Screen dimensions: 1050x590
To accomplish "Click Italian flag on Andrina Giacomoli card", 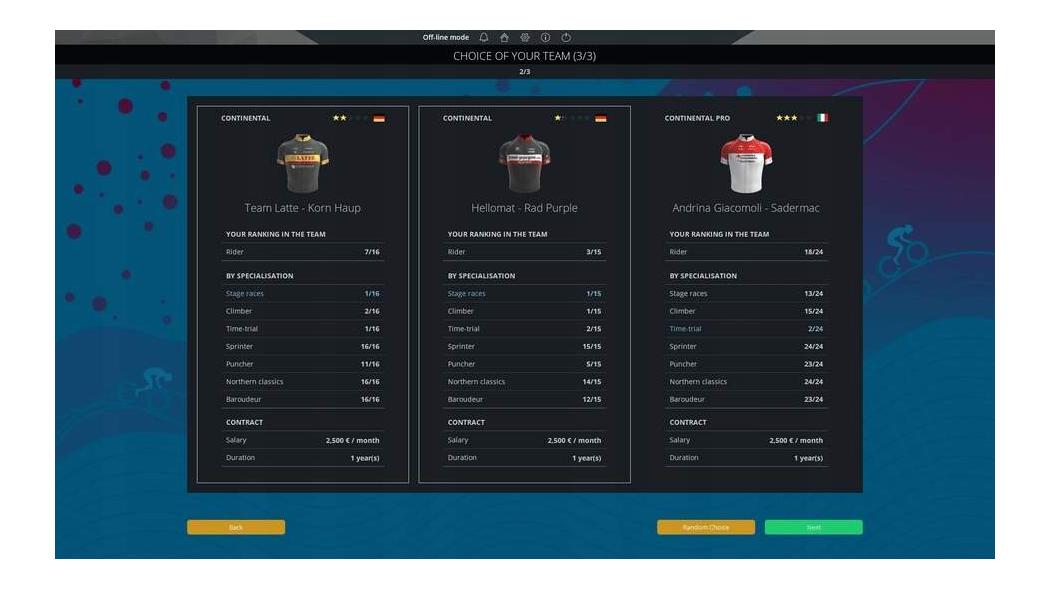I will [822, 118].
